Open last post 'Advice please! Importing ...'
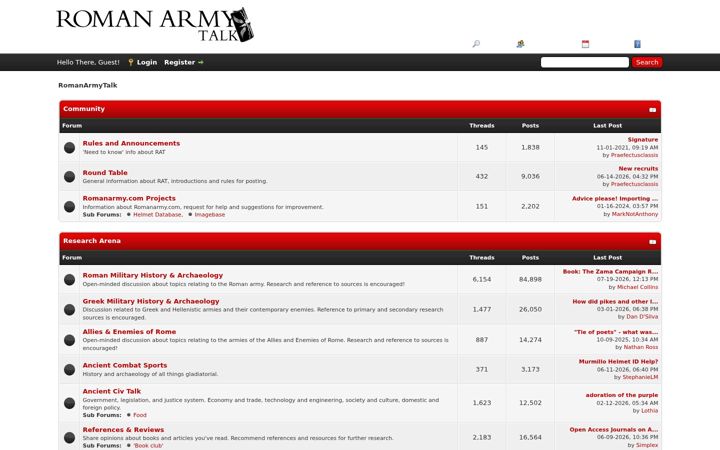This screenshot has width=720, height=450. tap(615, 198)
